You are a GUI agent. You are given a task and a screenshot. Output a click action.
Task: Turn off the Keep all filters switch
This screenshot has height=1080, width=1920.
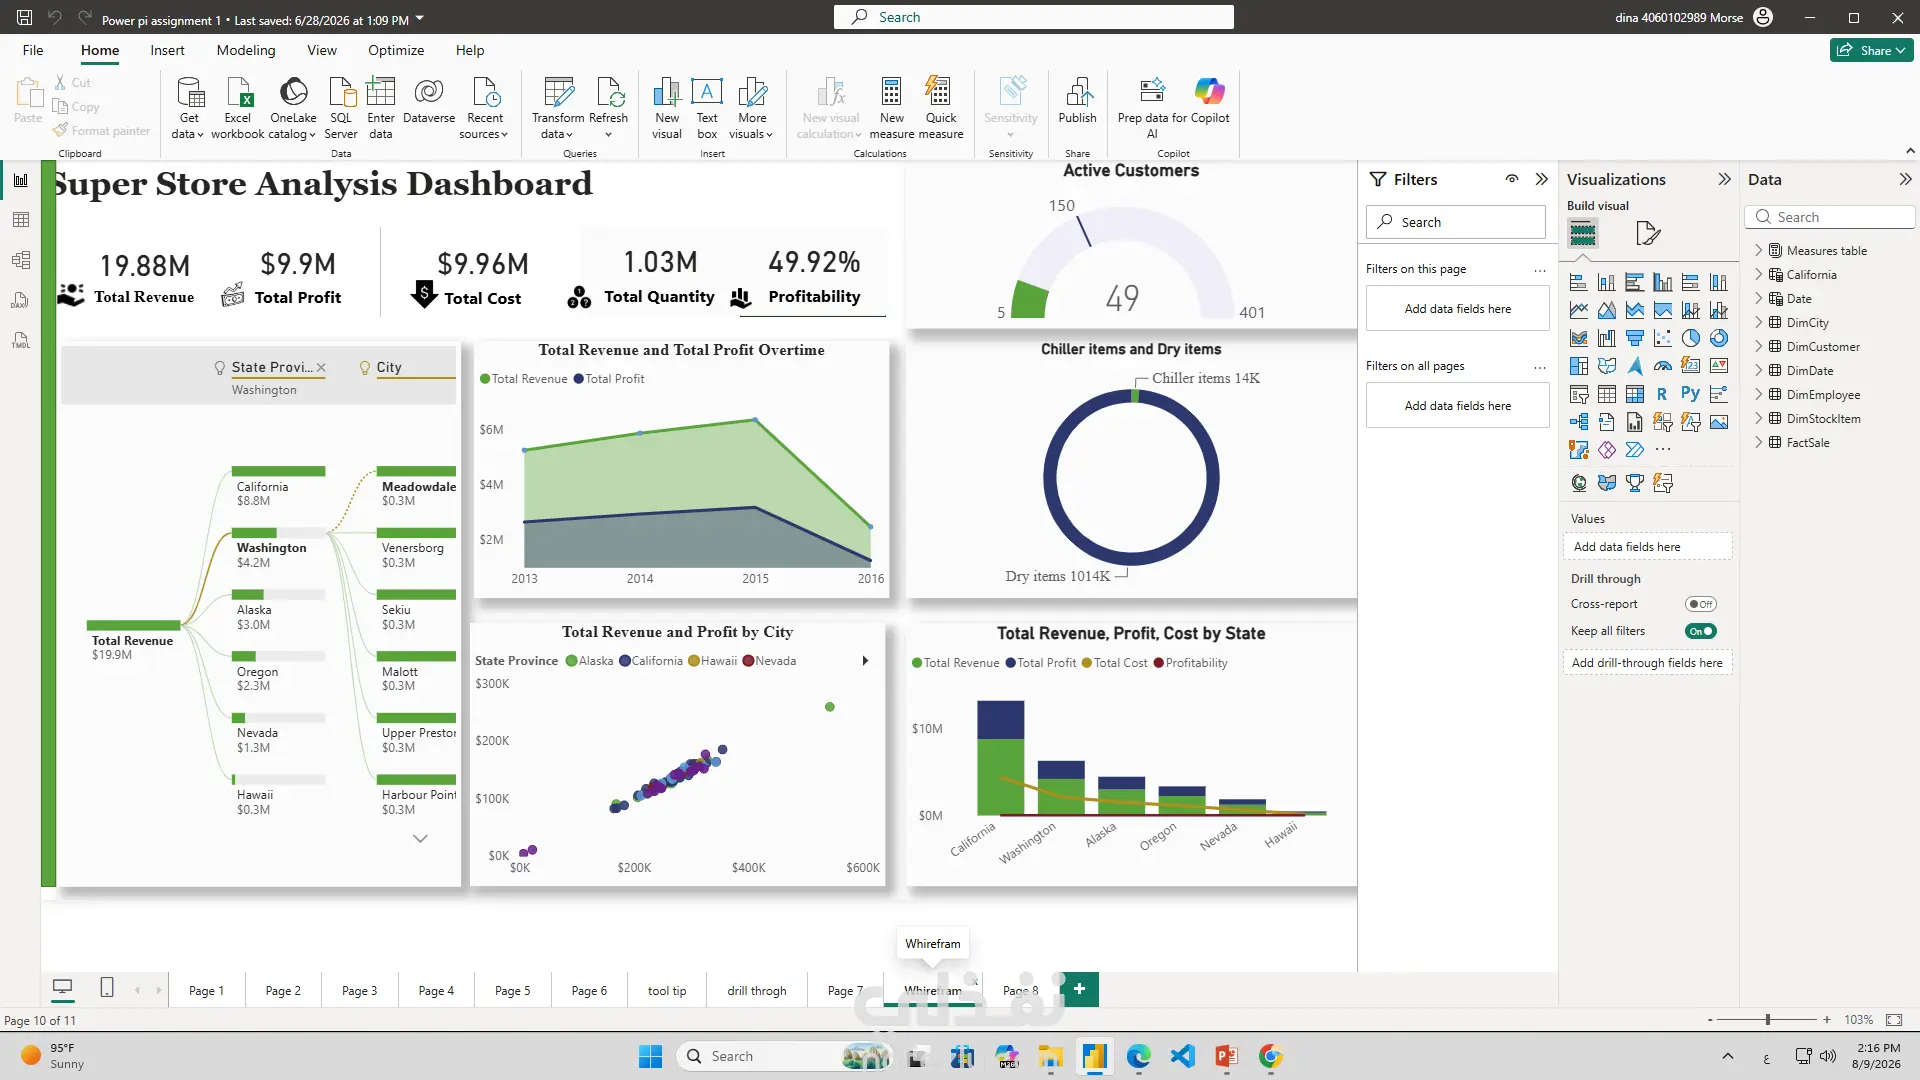tap(1700, 631)
